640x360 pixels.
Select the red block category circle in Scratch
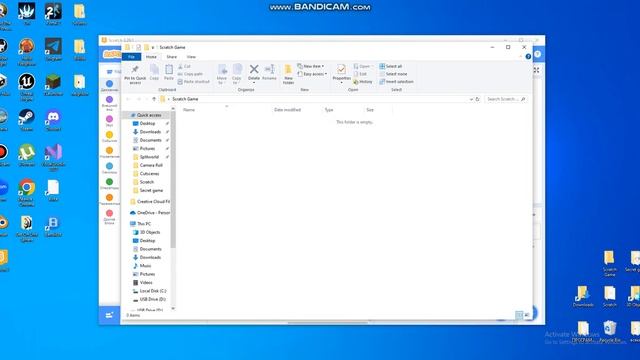109,213
